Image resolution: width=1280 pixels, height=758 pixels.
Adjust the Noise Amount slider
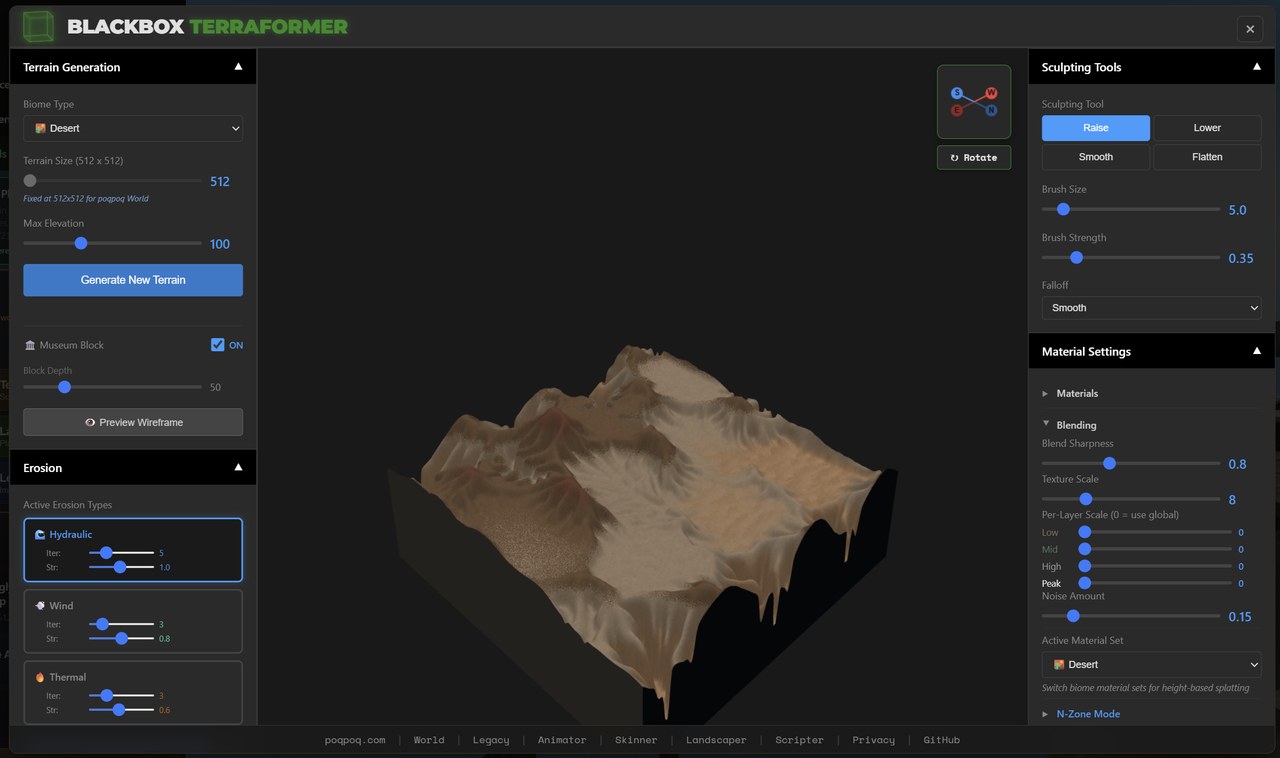1131,616
